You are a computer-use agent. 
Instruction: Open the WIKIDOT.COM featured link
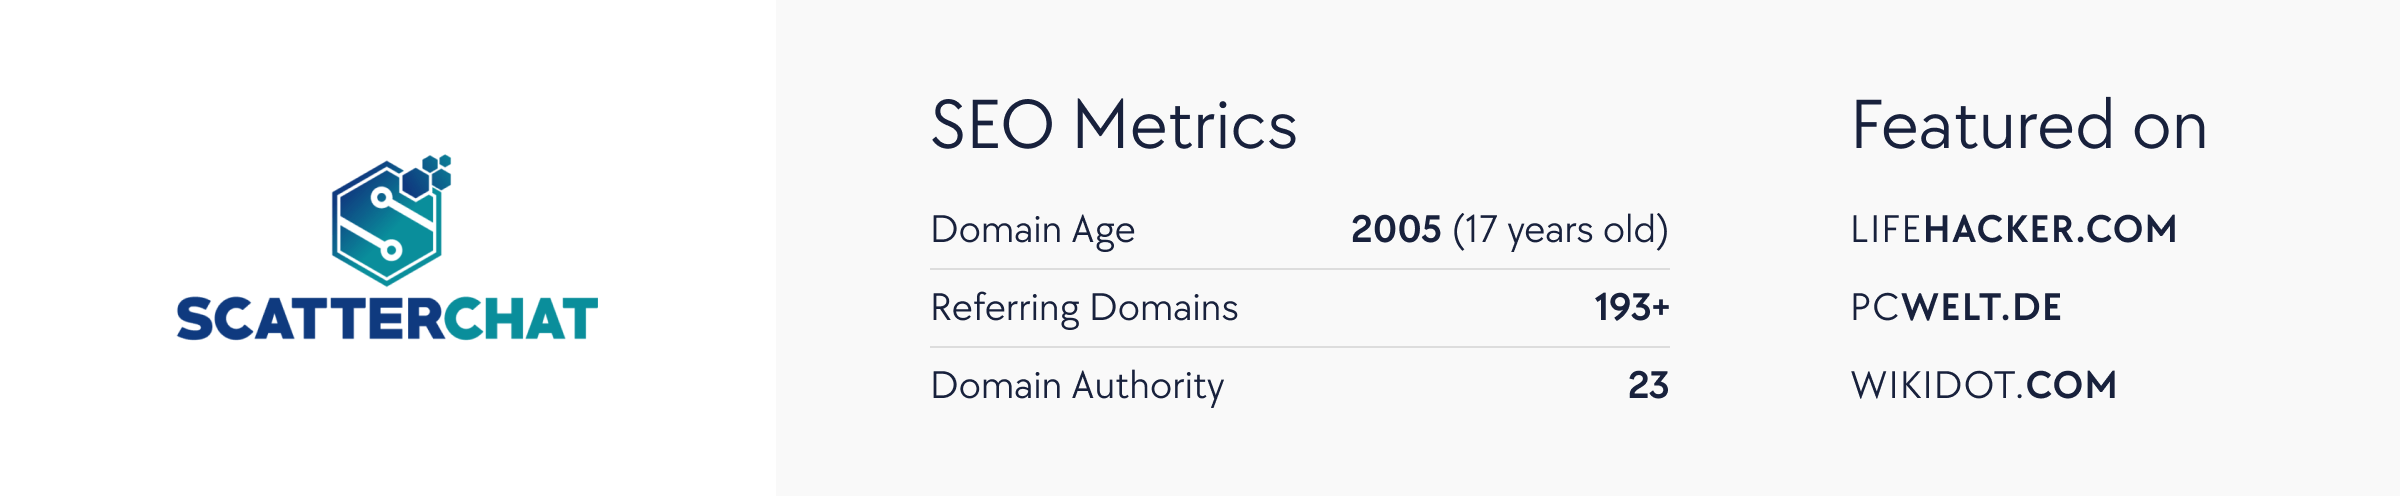pos(1984,386)
